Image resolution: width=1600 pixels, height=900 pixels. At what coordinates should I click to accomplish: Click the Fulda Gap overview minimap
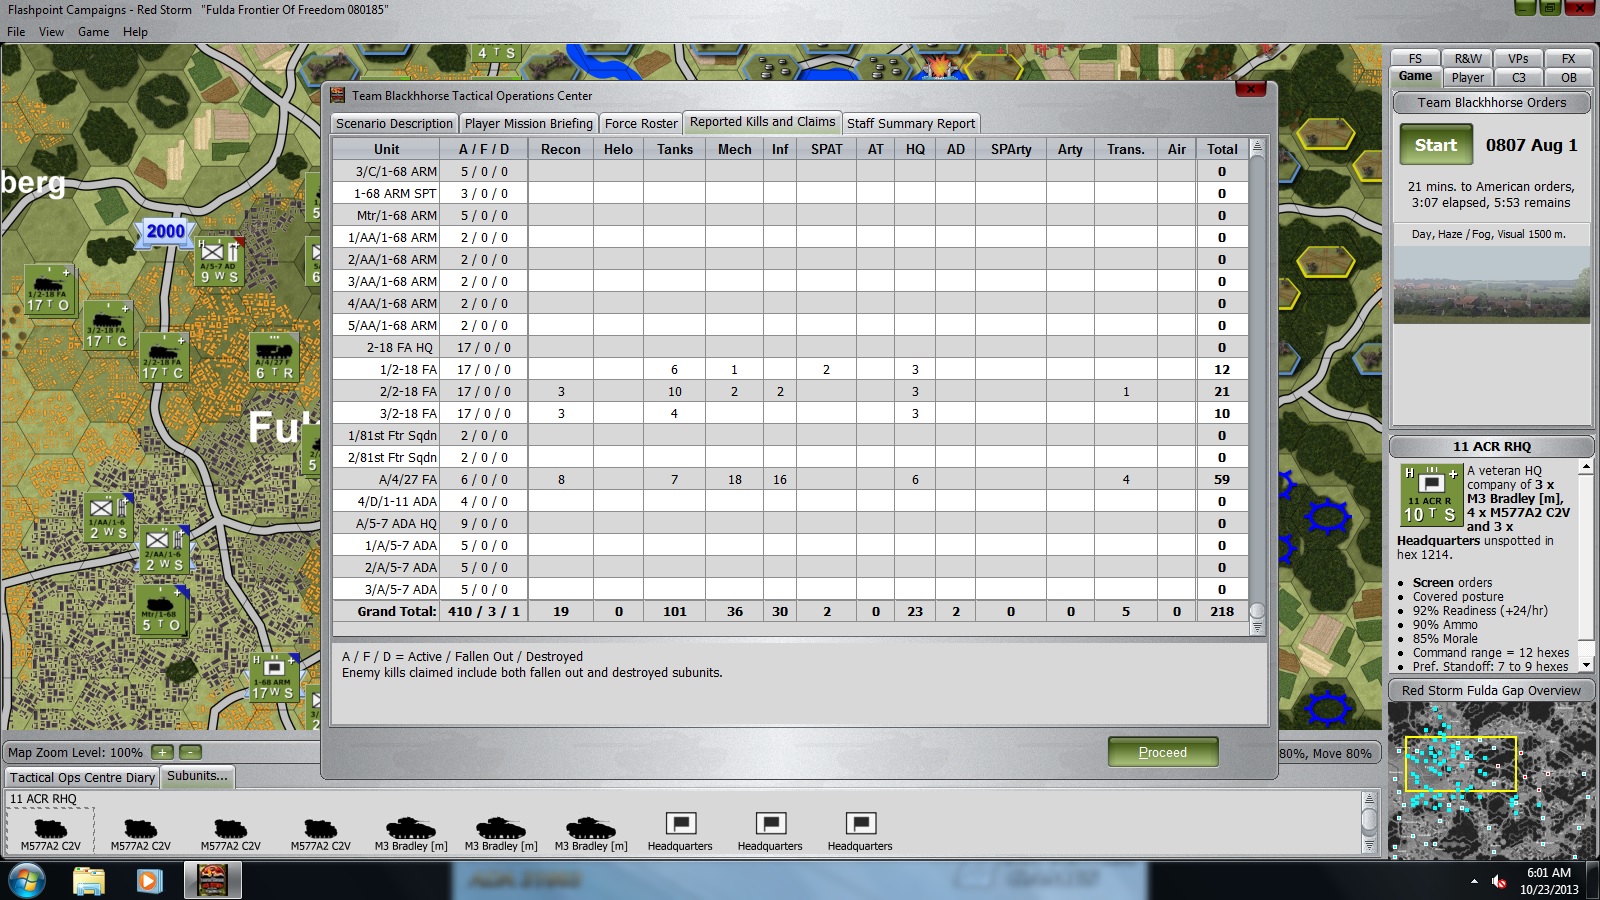click(x=1491, y=780)
